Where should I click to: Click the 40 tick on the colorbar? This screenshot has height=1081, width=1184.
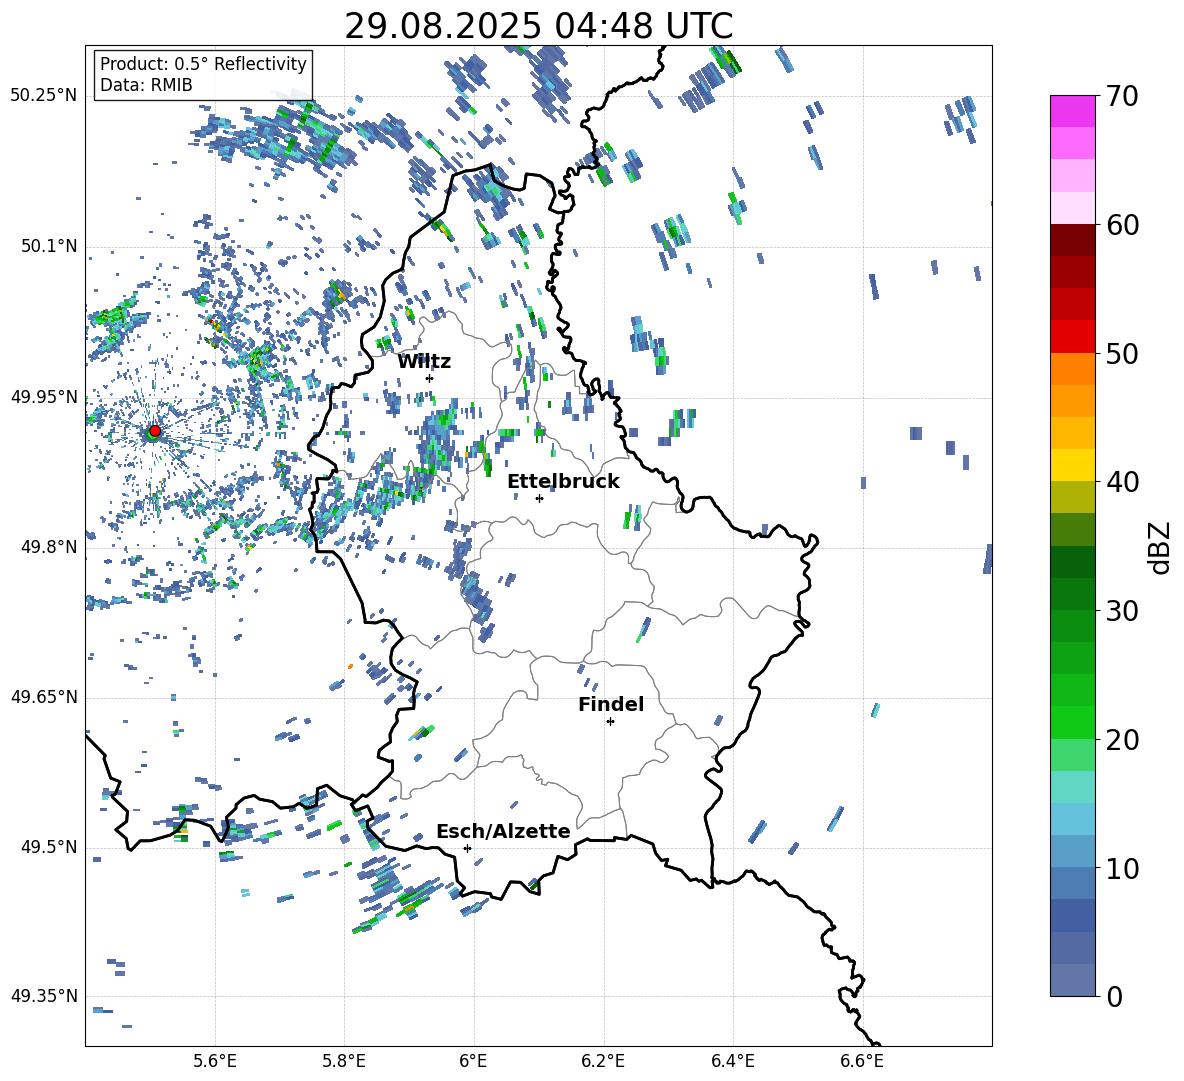(1121, 482)
